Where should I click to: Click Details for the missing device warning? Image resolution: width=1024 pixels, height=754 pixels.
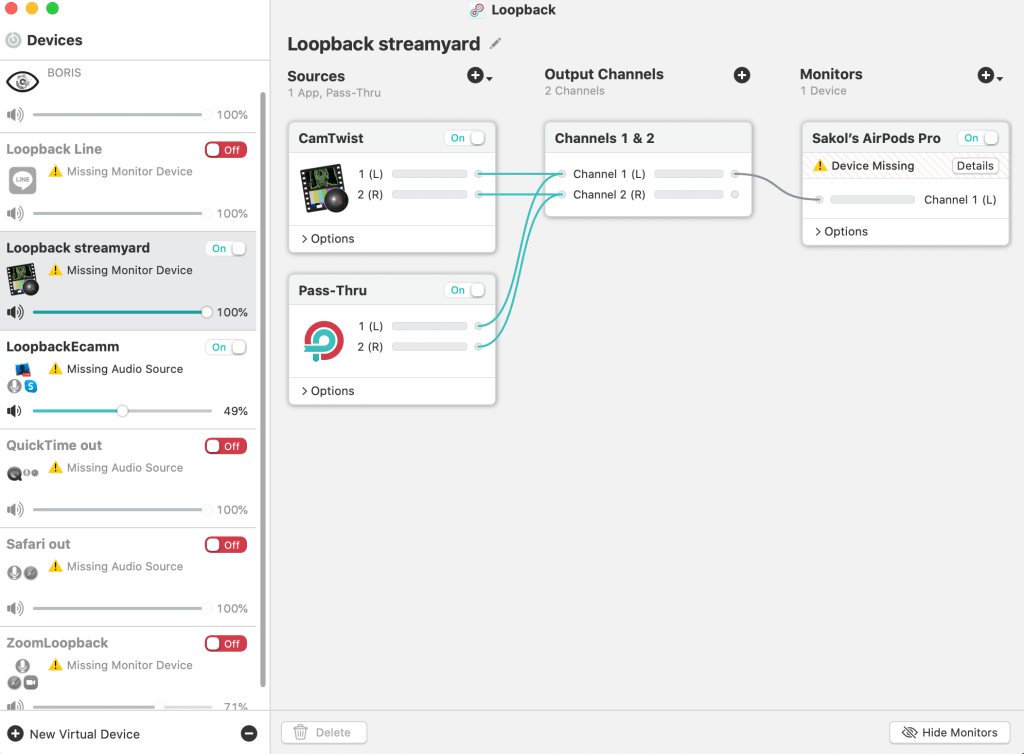tap(974, 166)
